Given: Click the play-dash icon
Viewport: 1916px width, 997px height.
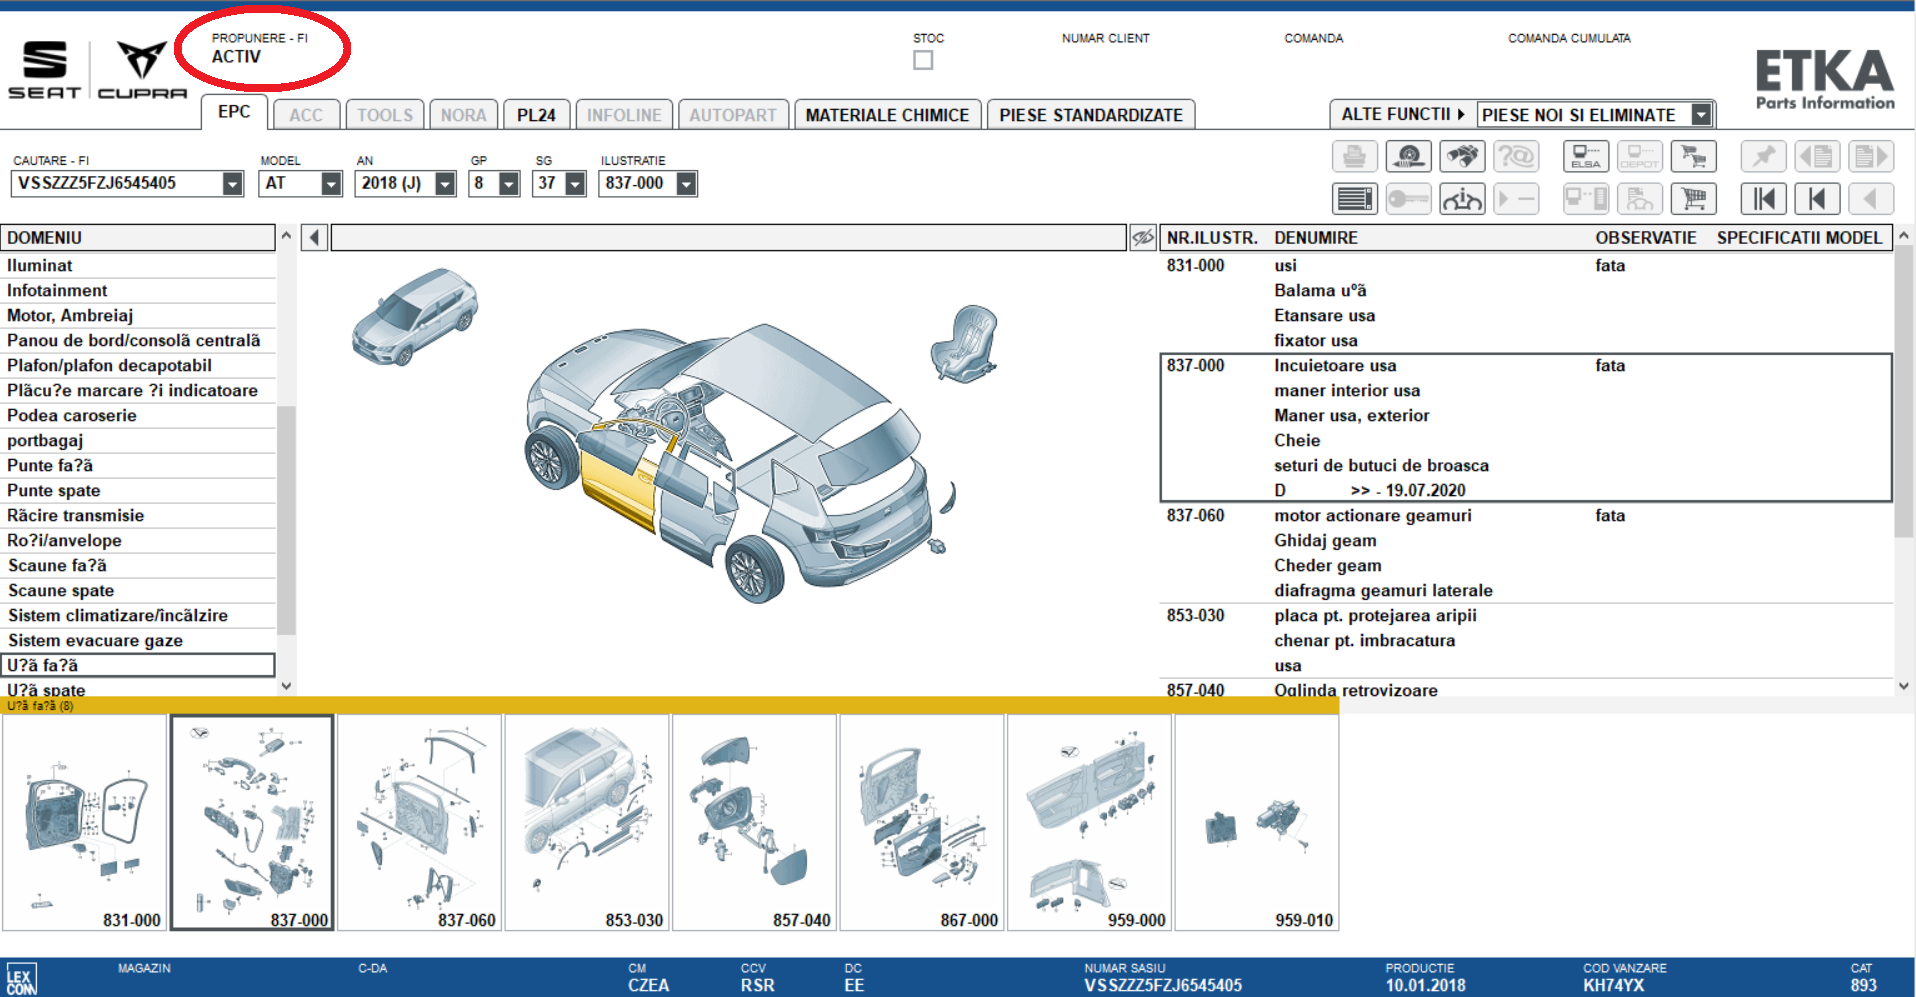Looking at the screenshot, I should 1516,199.
